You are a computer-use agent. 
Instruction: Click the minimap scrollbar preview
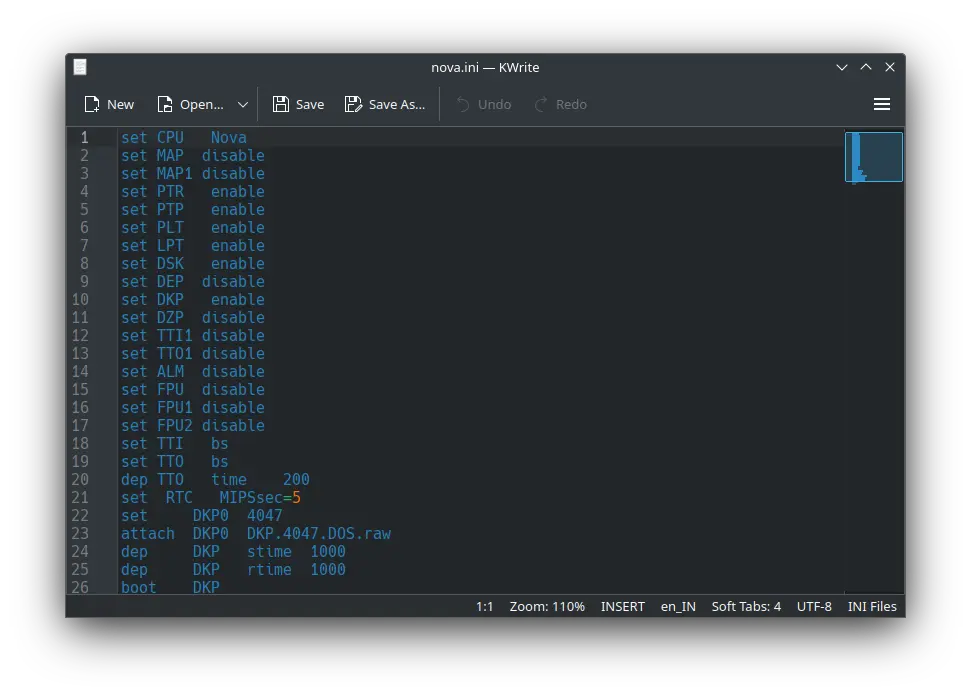873,157
